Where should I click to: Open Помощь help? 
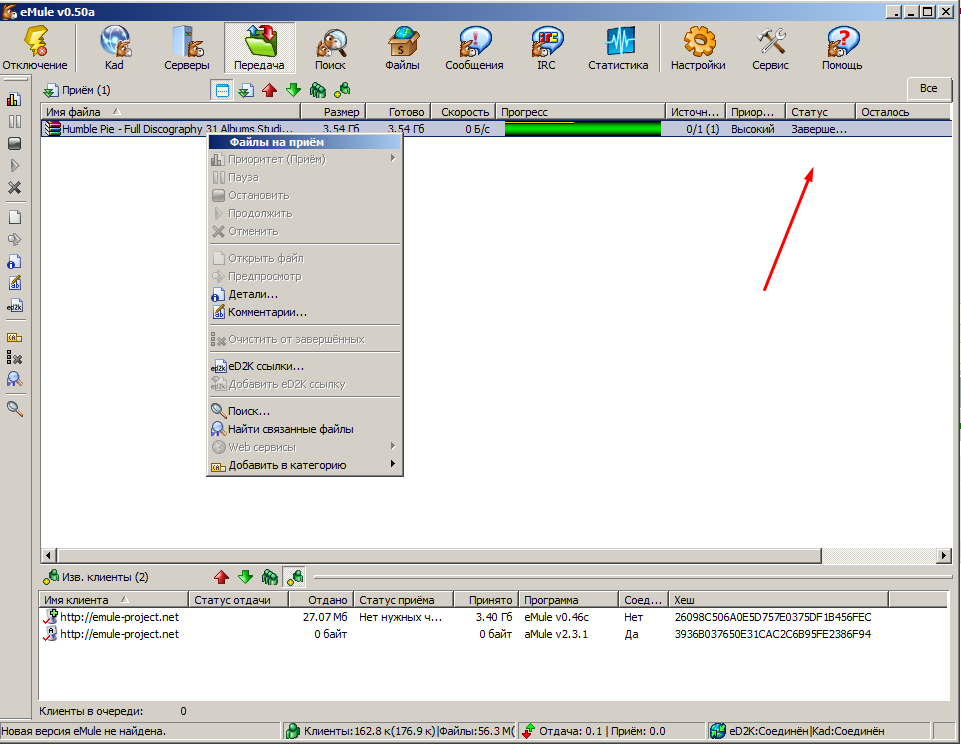coord(842,48)
